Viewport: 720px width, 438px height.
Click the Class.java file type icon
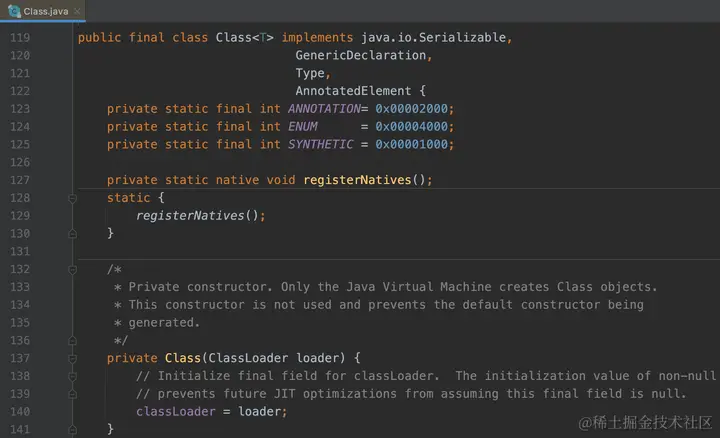tap(14, 11)
